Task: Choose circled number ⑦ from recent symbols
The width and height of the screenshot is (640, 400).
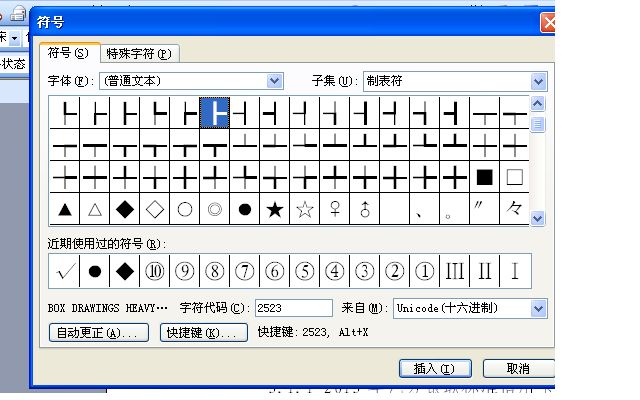Action: [245, 271]
